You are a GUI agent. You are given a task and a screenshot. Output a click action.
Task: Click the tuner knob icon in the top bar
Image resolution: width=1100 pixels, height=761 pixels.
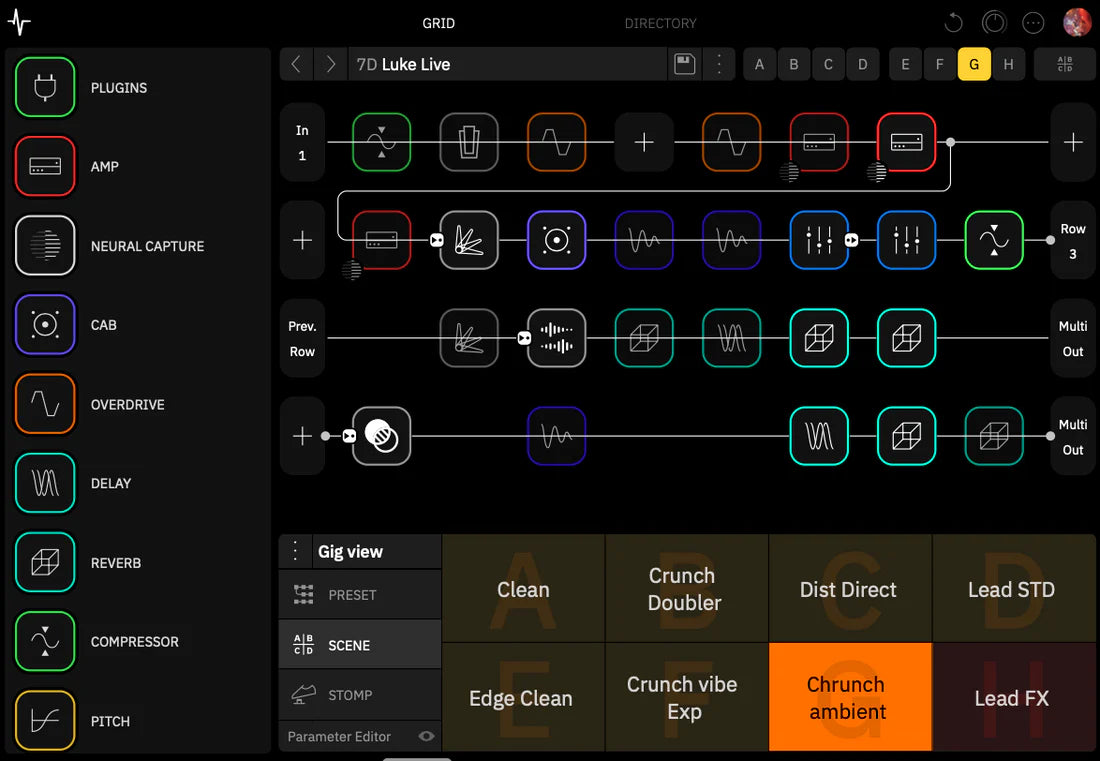(x=994, y=22)
